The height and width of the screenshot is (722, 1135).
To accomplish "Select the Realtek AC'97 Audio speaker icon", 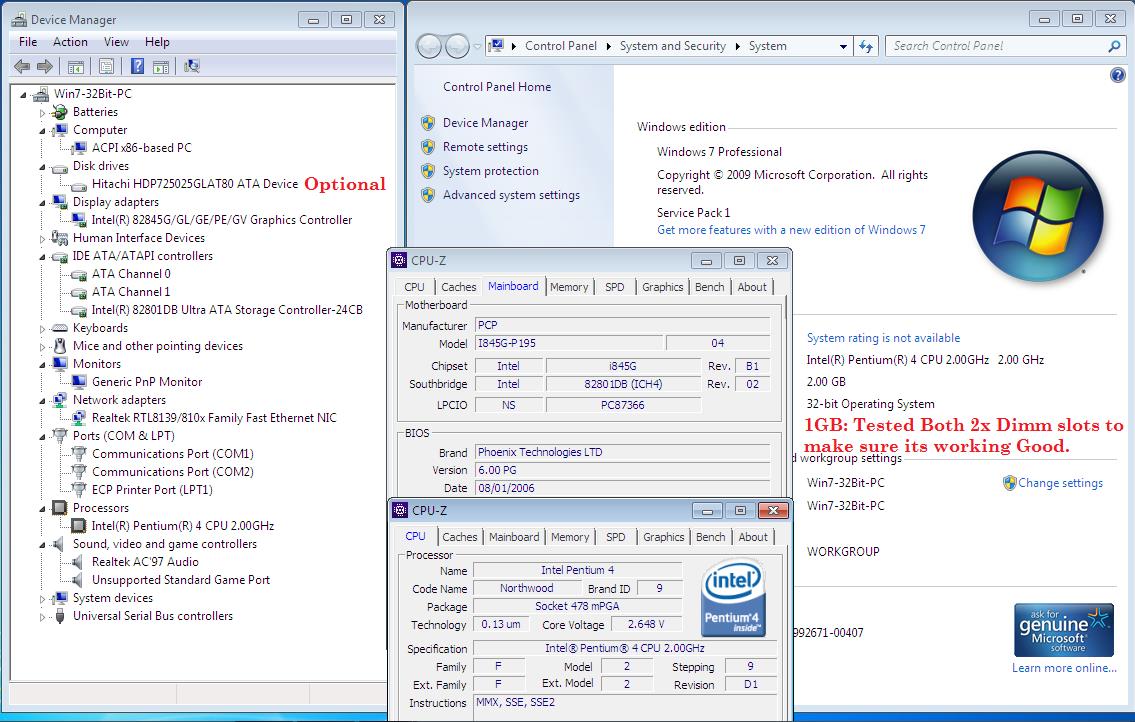I will click(x=77, y=562).
